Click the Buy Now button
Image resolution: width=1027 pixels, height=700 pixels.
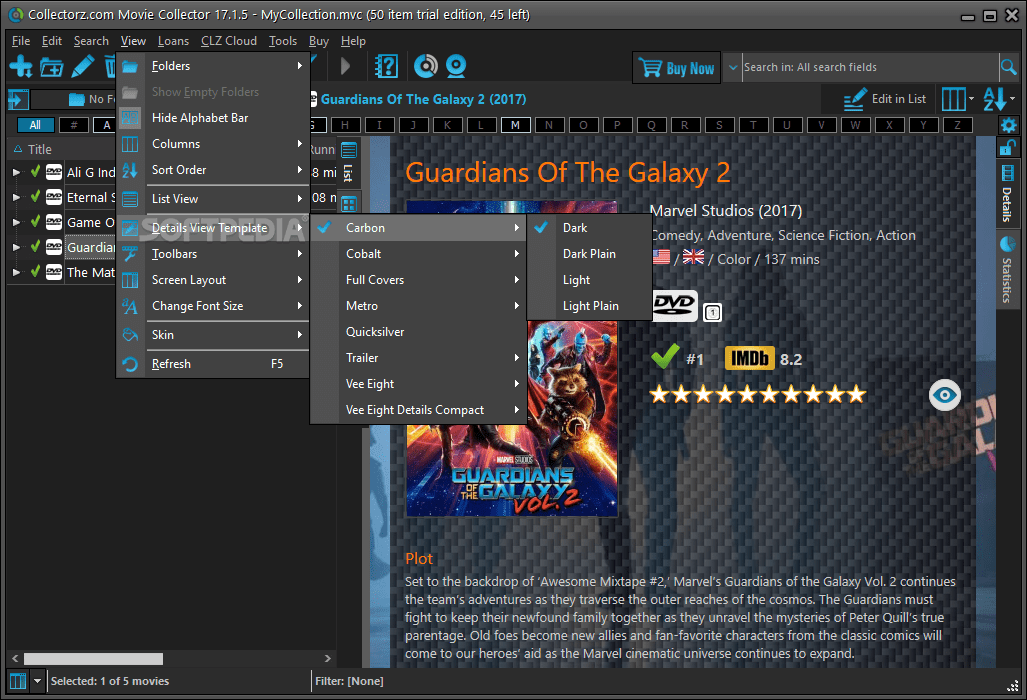click(676, 66)
